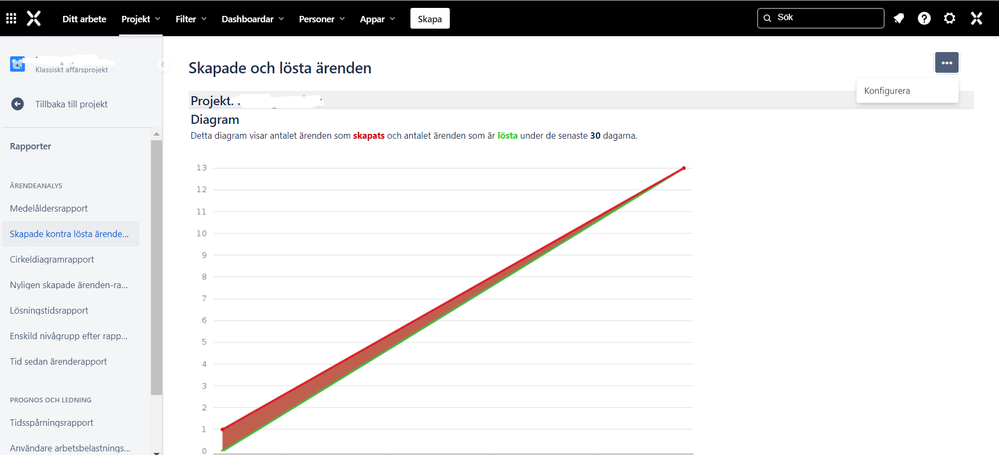Open Tidsspårningsrapport report
999x455 pixels.
(x=52, y=422)
